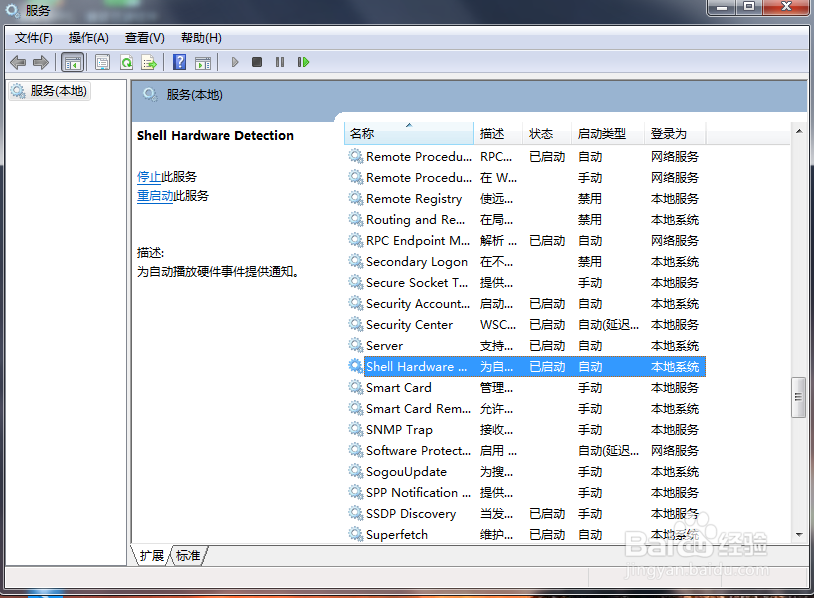Switch to the 标准 tab

[x=188, y=555]
